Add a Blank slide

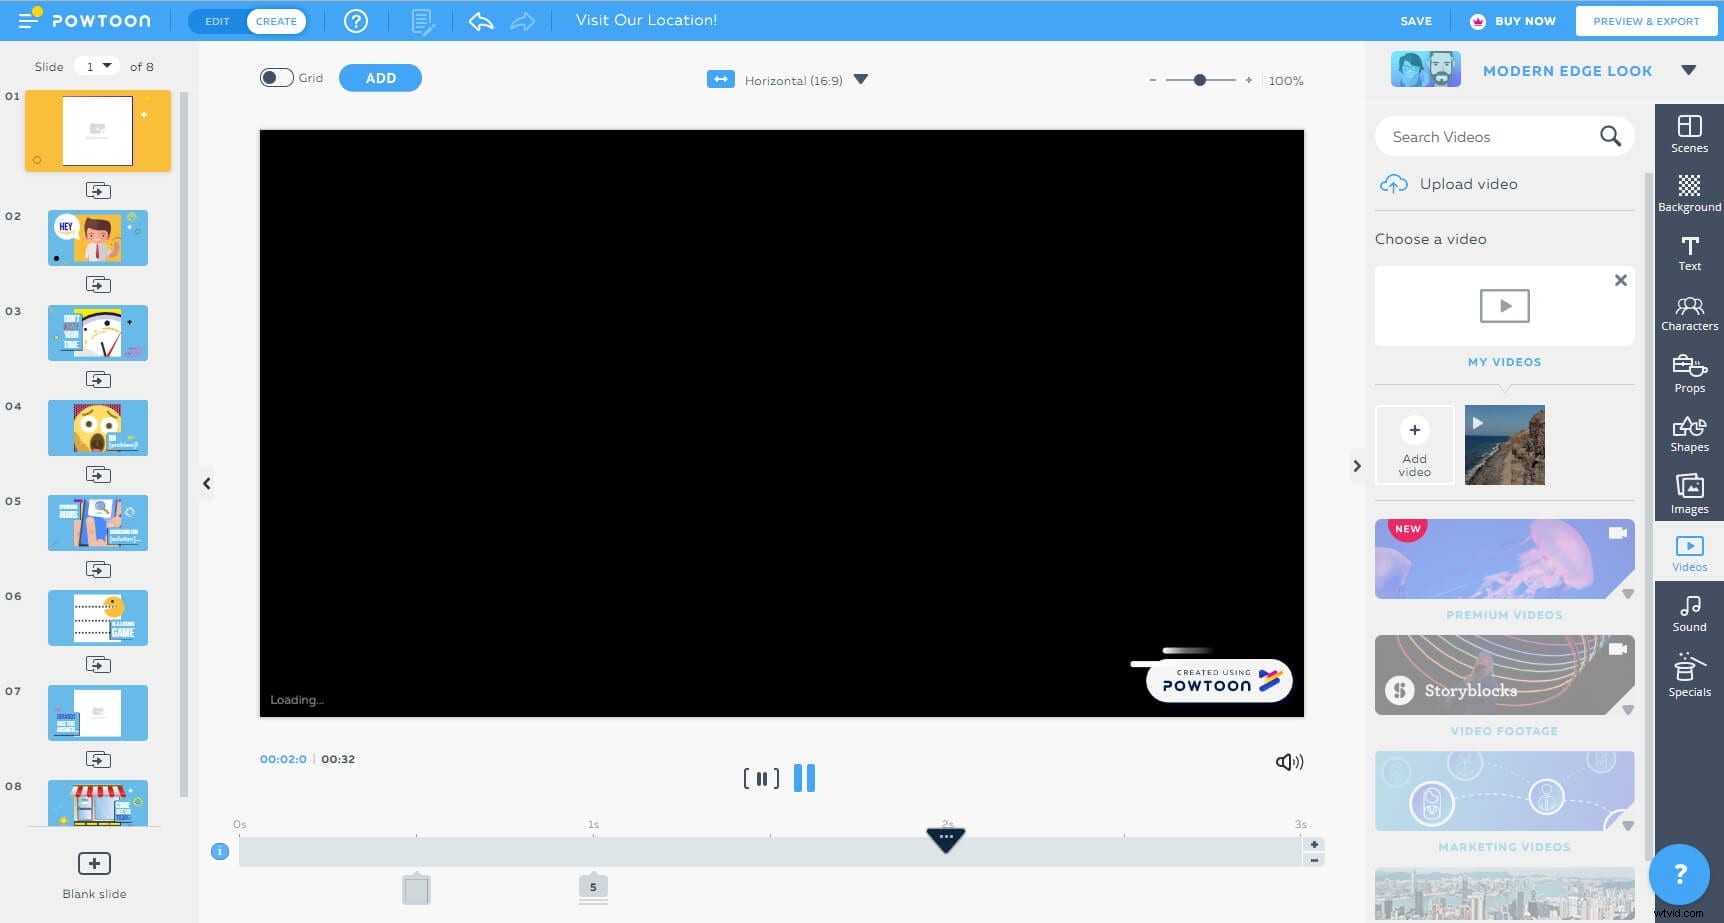[94, 863]
